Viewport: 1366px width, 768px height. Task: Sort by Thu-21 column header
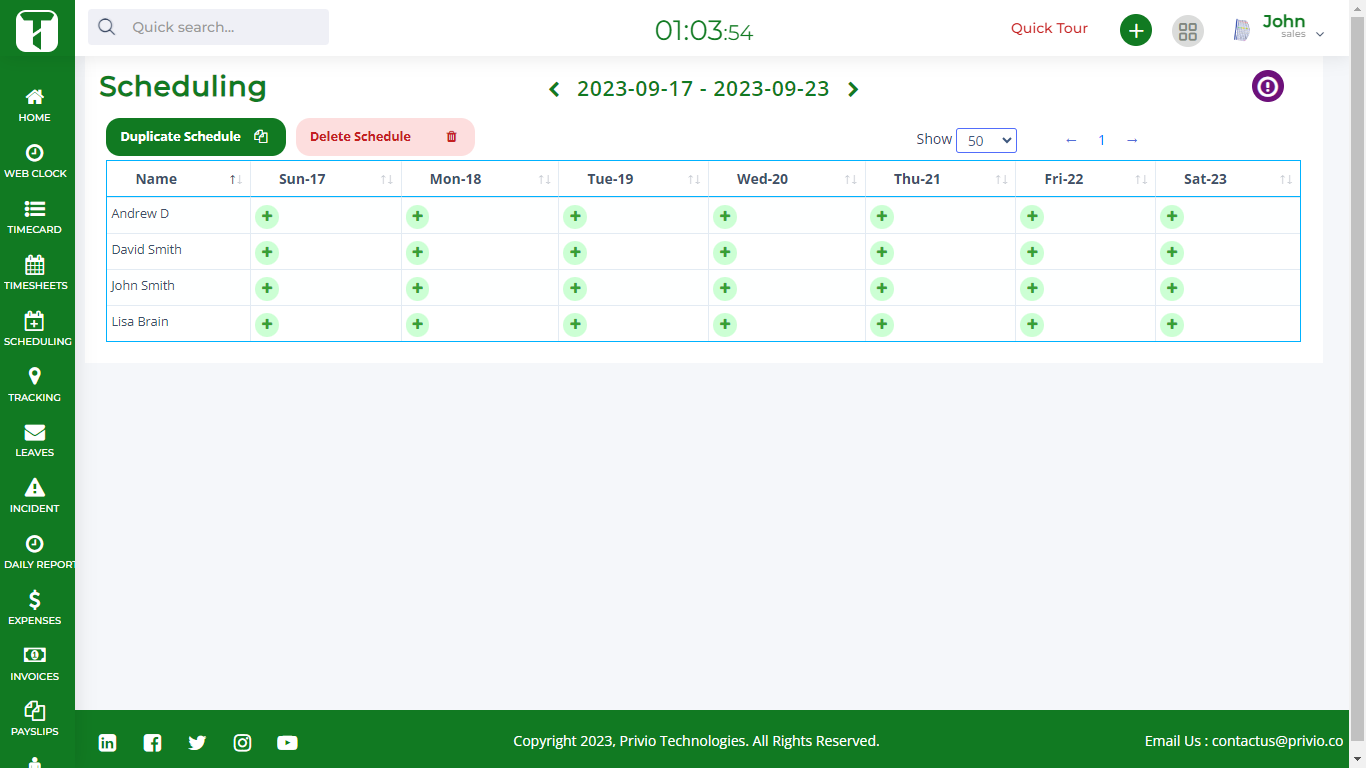(x=941, y=179)
